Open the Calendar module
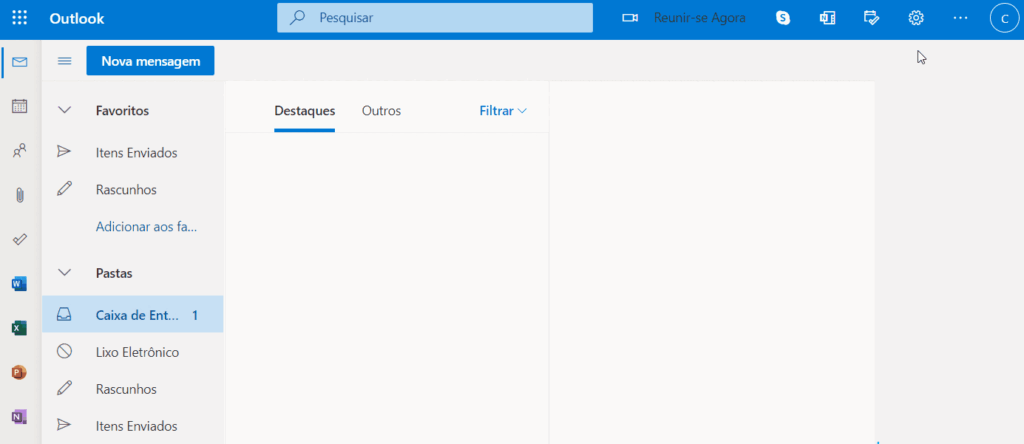This screenshot has height=444, width=1024. point(20,106)
